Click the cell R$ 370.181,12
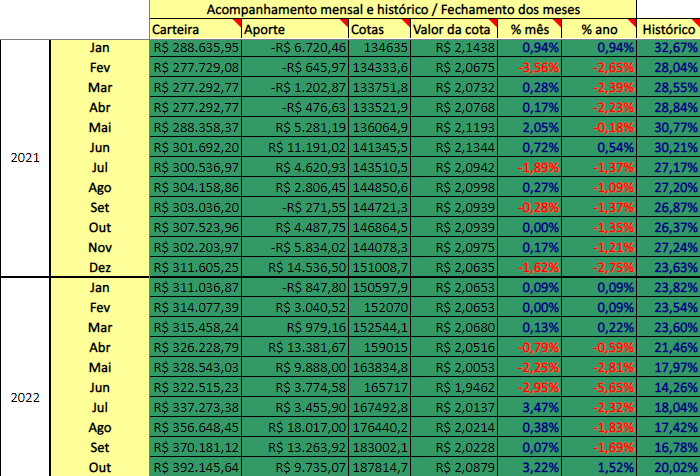The height and width of the screenshot is (476, 700). [x=196, y=447]
